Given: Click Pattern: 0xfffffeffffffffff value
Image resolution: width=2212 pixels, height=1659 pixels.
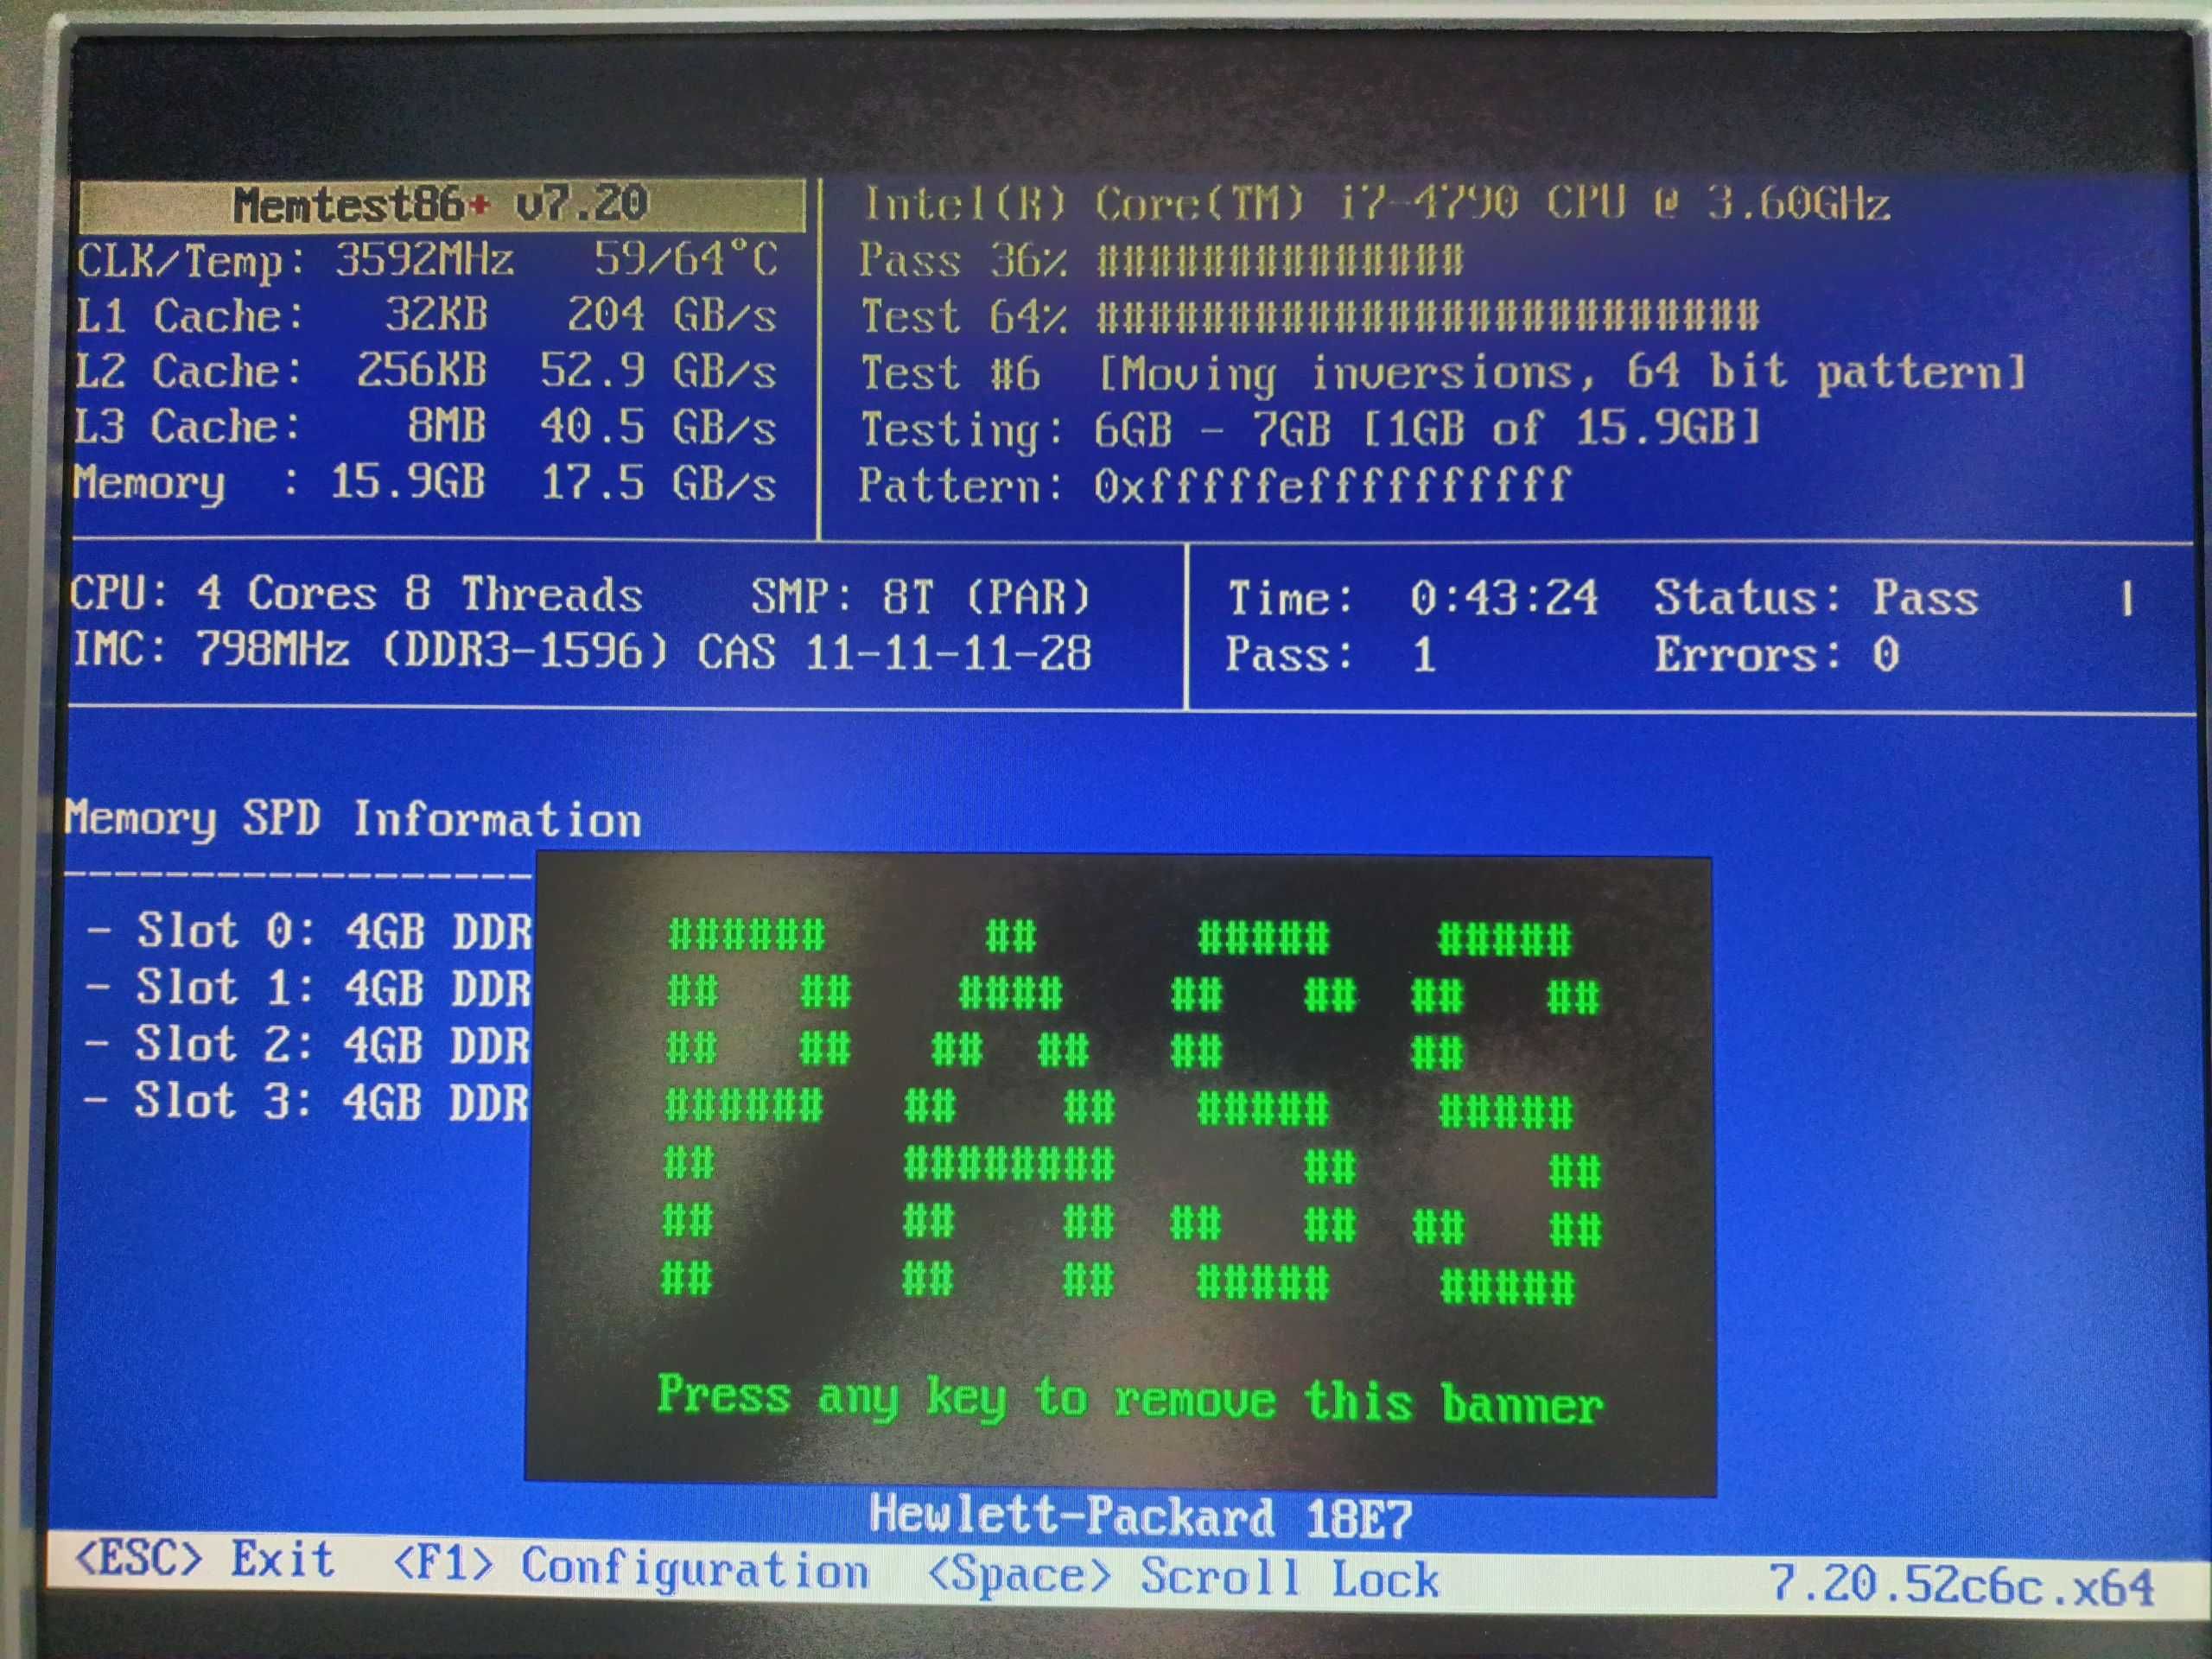Looking at the screenshot, I should pos(1215,485).
